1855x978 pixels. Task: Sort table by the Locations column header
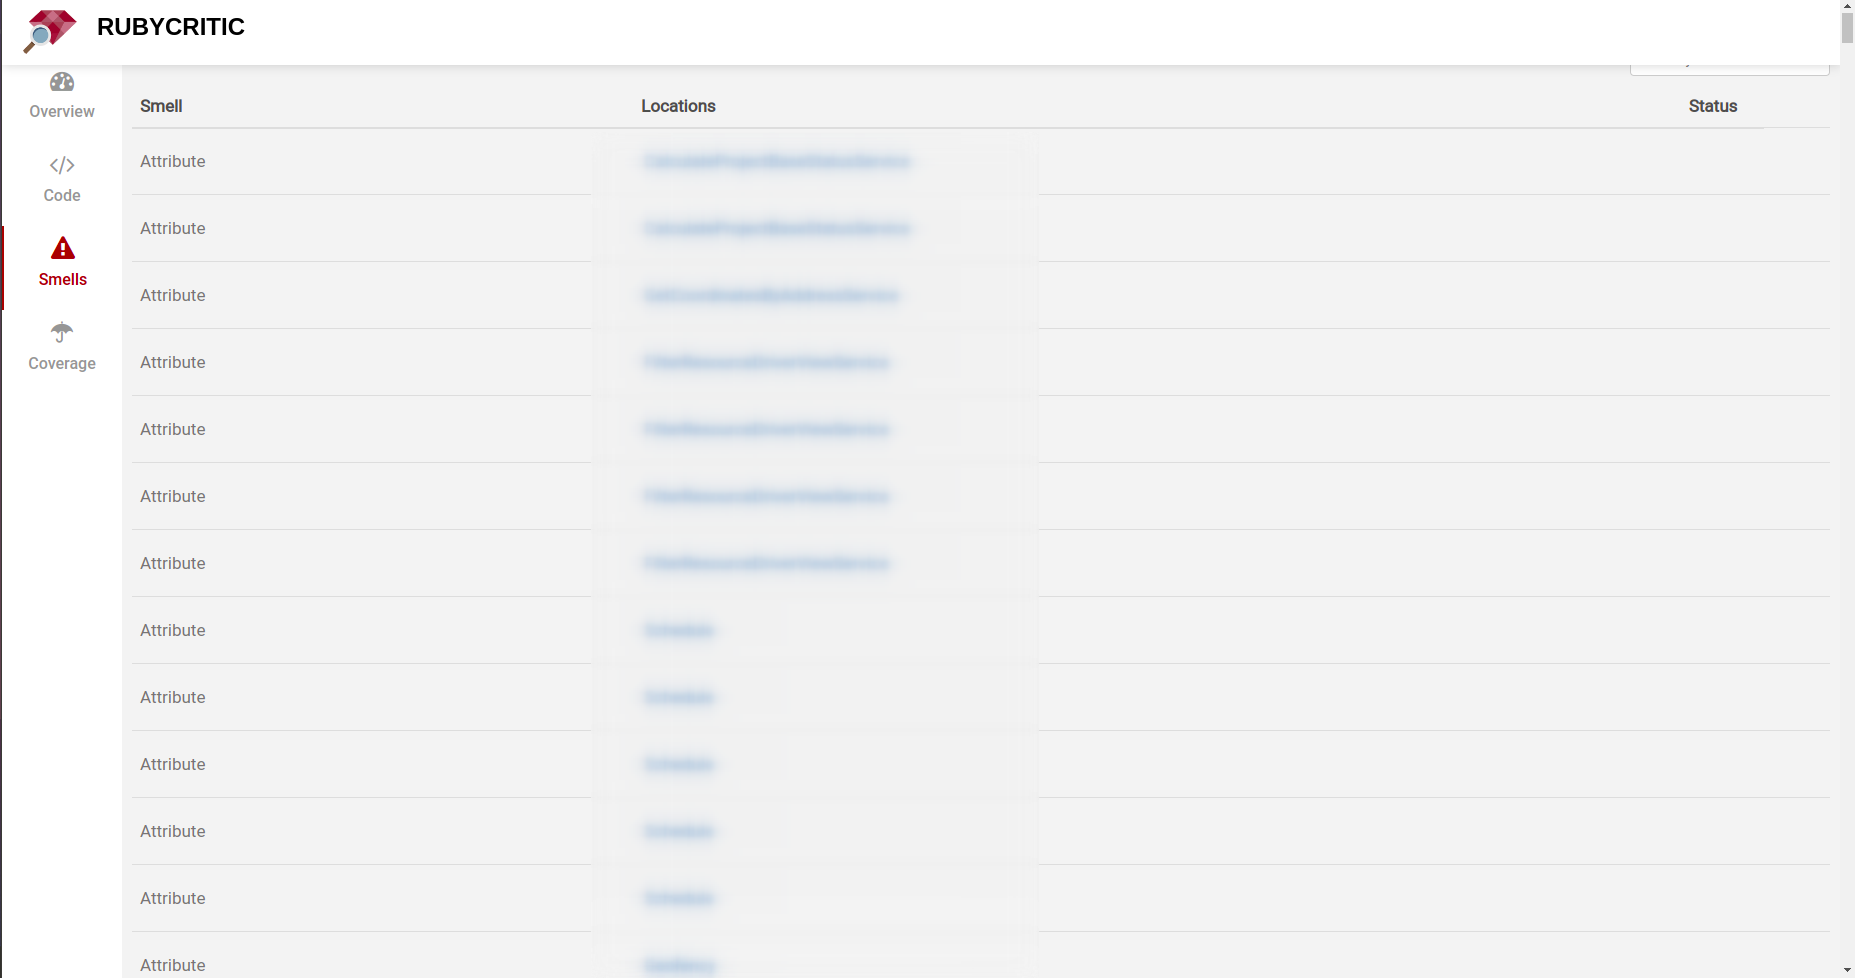point(678,106)
